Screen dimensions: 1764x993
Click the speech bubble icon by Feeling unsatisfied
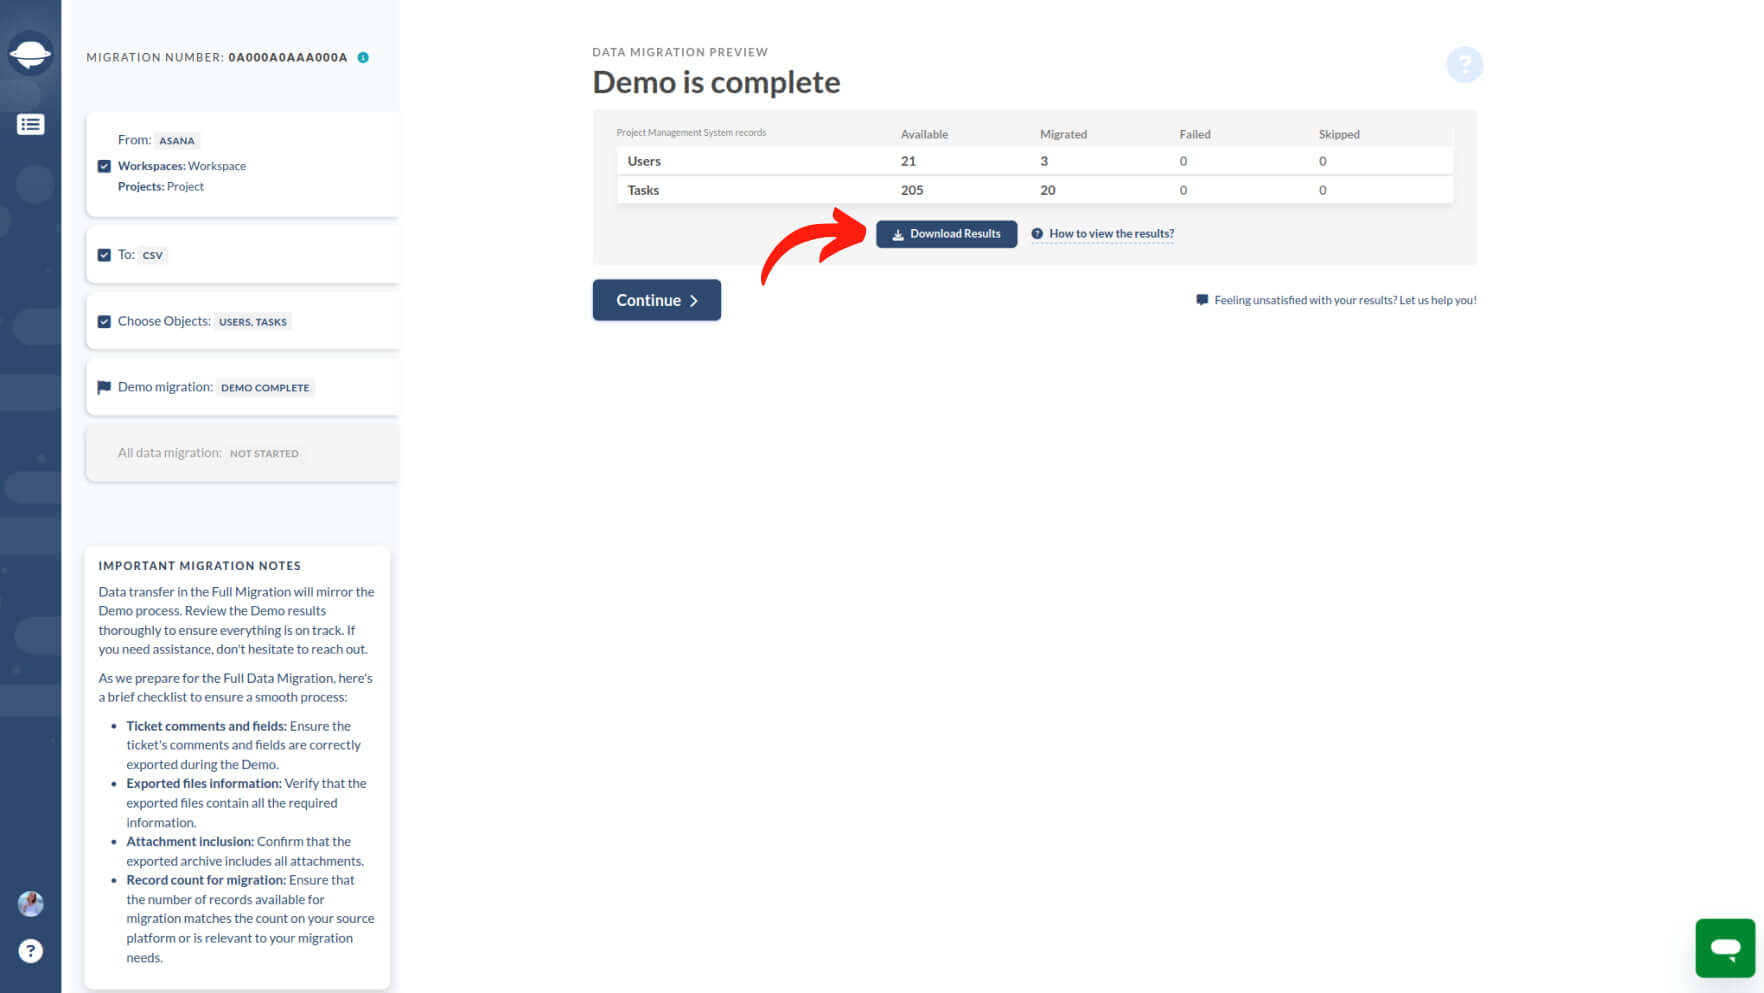1202,300
